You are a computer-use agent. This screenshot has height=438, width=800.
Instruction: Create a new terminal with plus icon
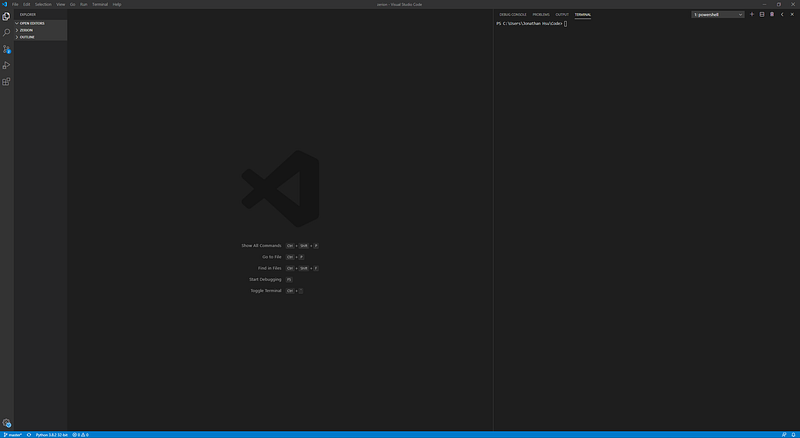click(x=752, y=14)
